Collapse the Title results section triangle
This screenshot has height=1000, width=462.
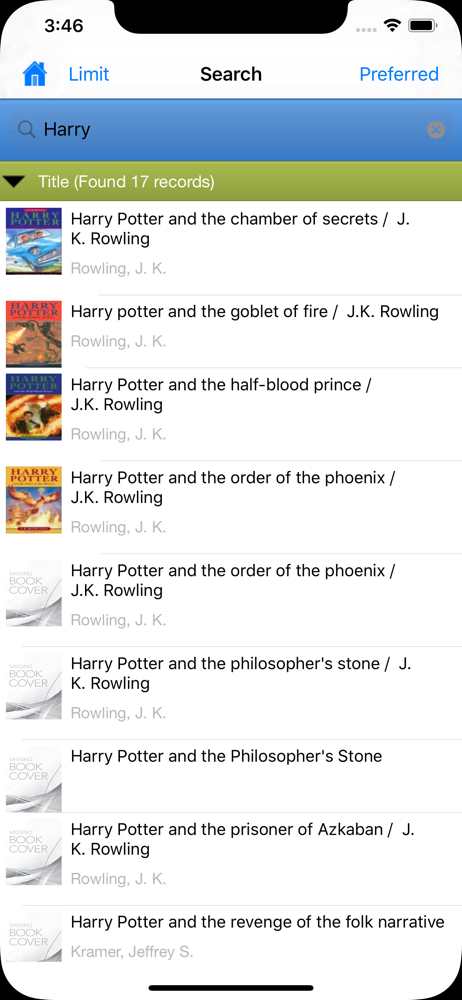point(14,182)
